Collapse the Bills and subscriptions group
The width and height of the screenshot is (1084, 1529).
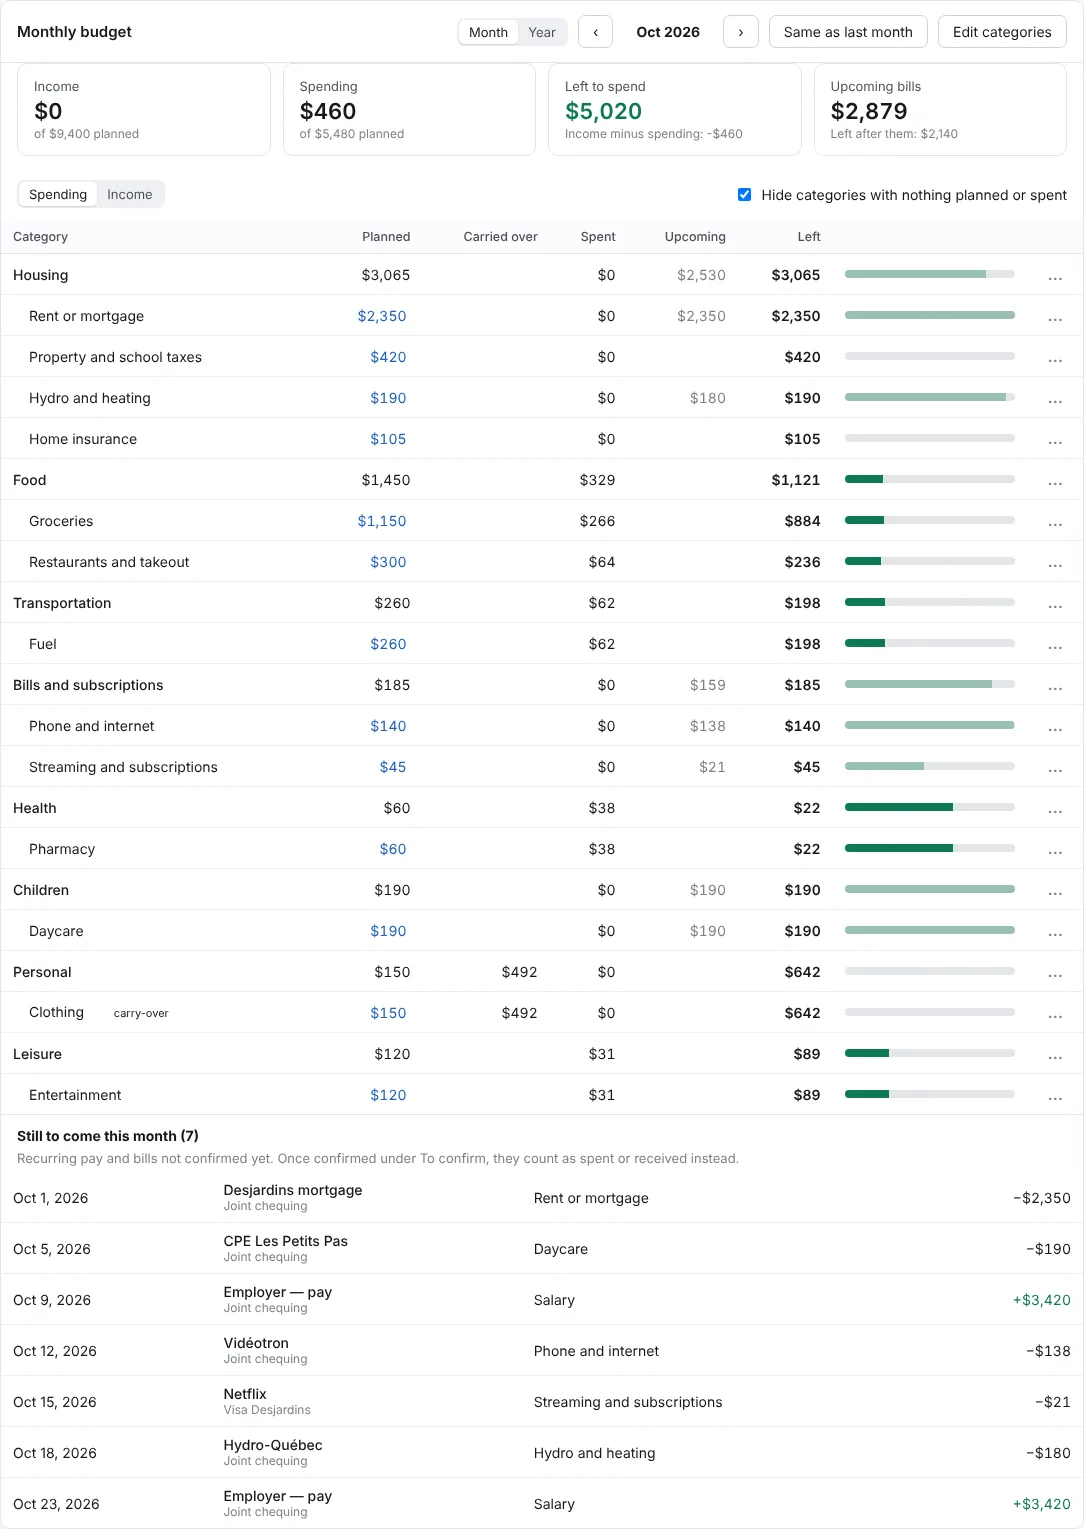click(88, 685)
